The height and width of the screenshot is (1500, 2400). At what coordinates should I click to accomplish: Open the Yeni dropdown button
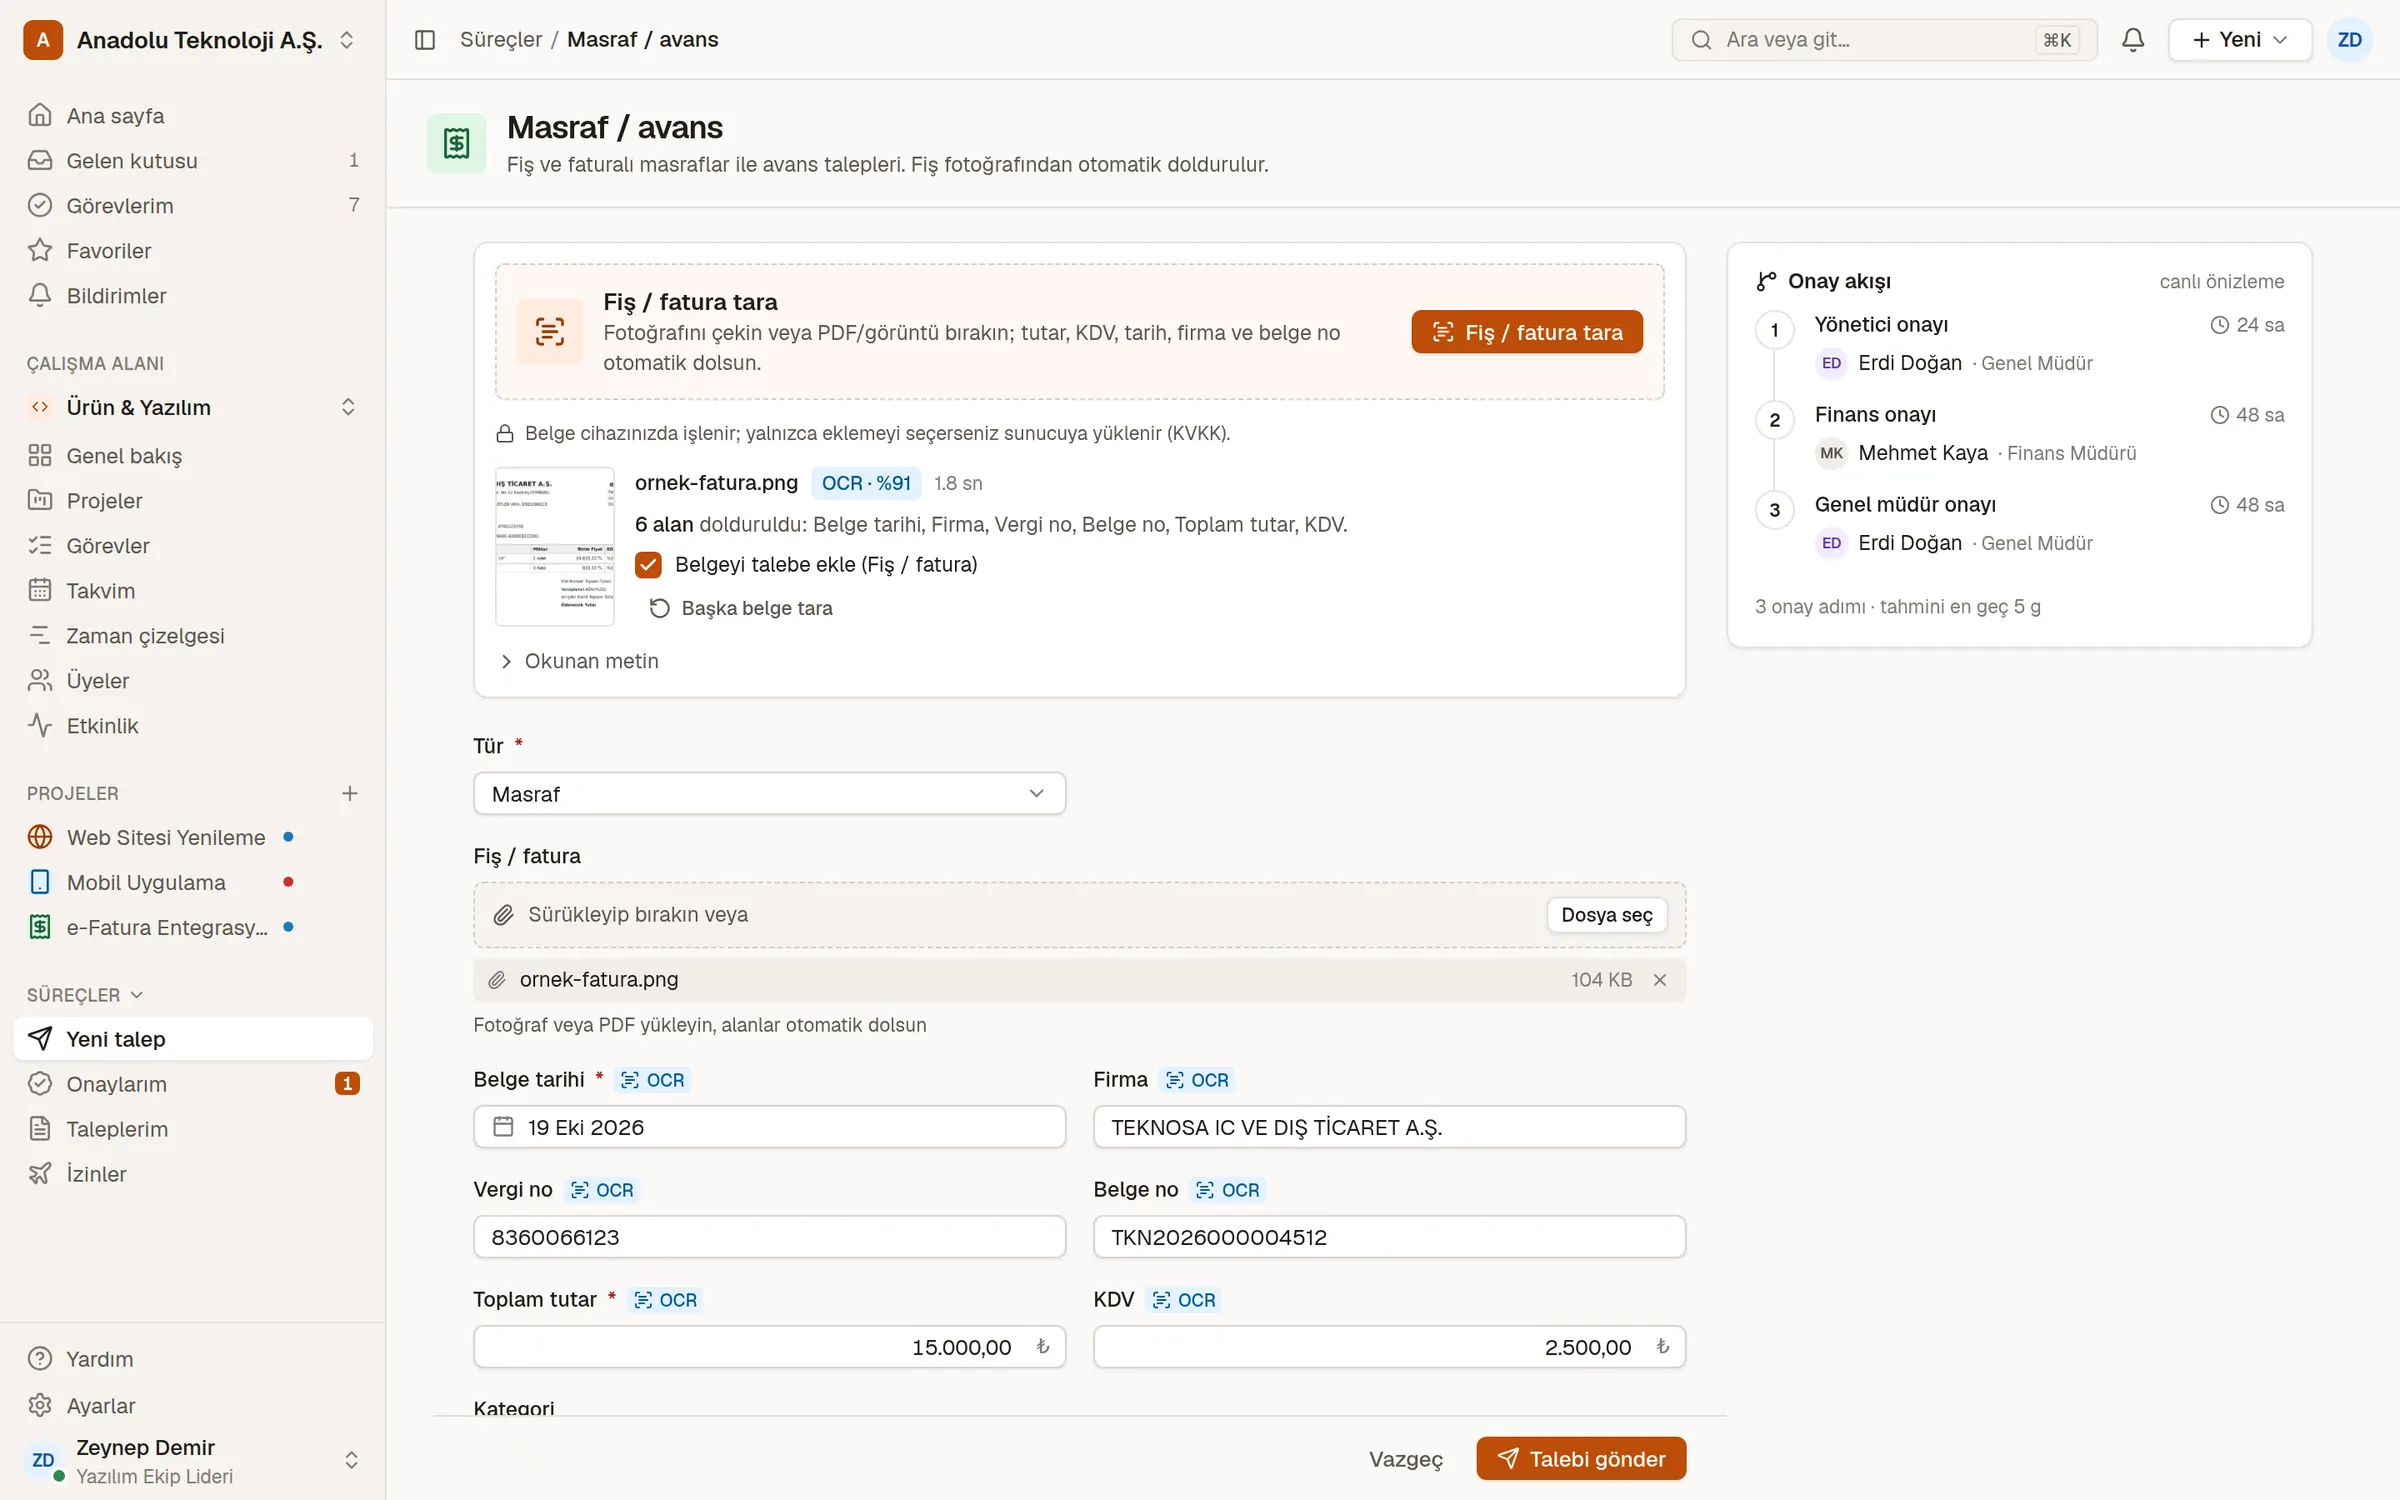click(2239, 40)
